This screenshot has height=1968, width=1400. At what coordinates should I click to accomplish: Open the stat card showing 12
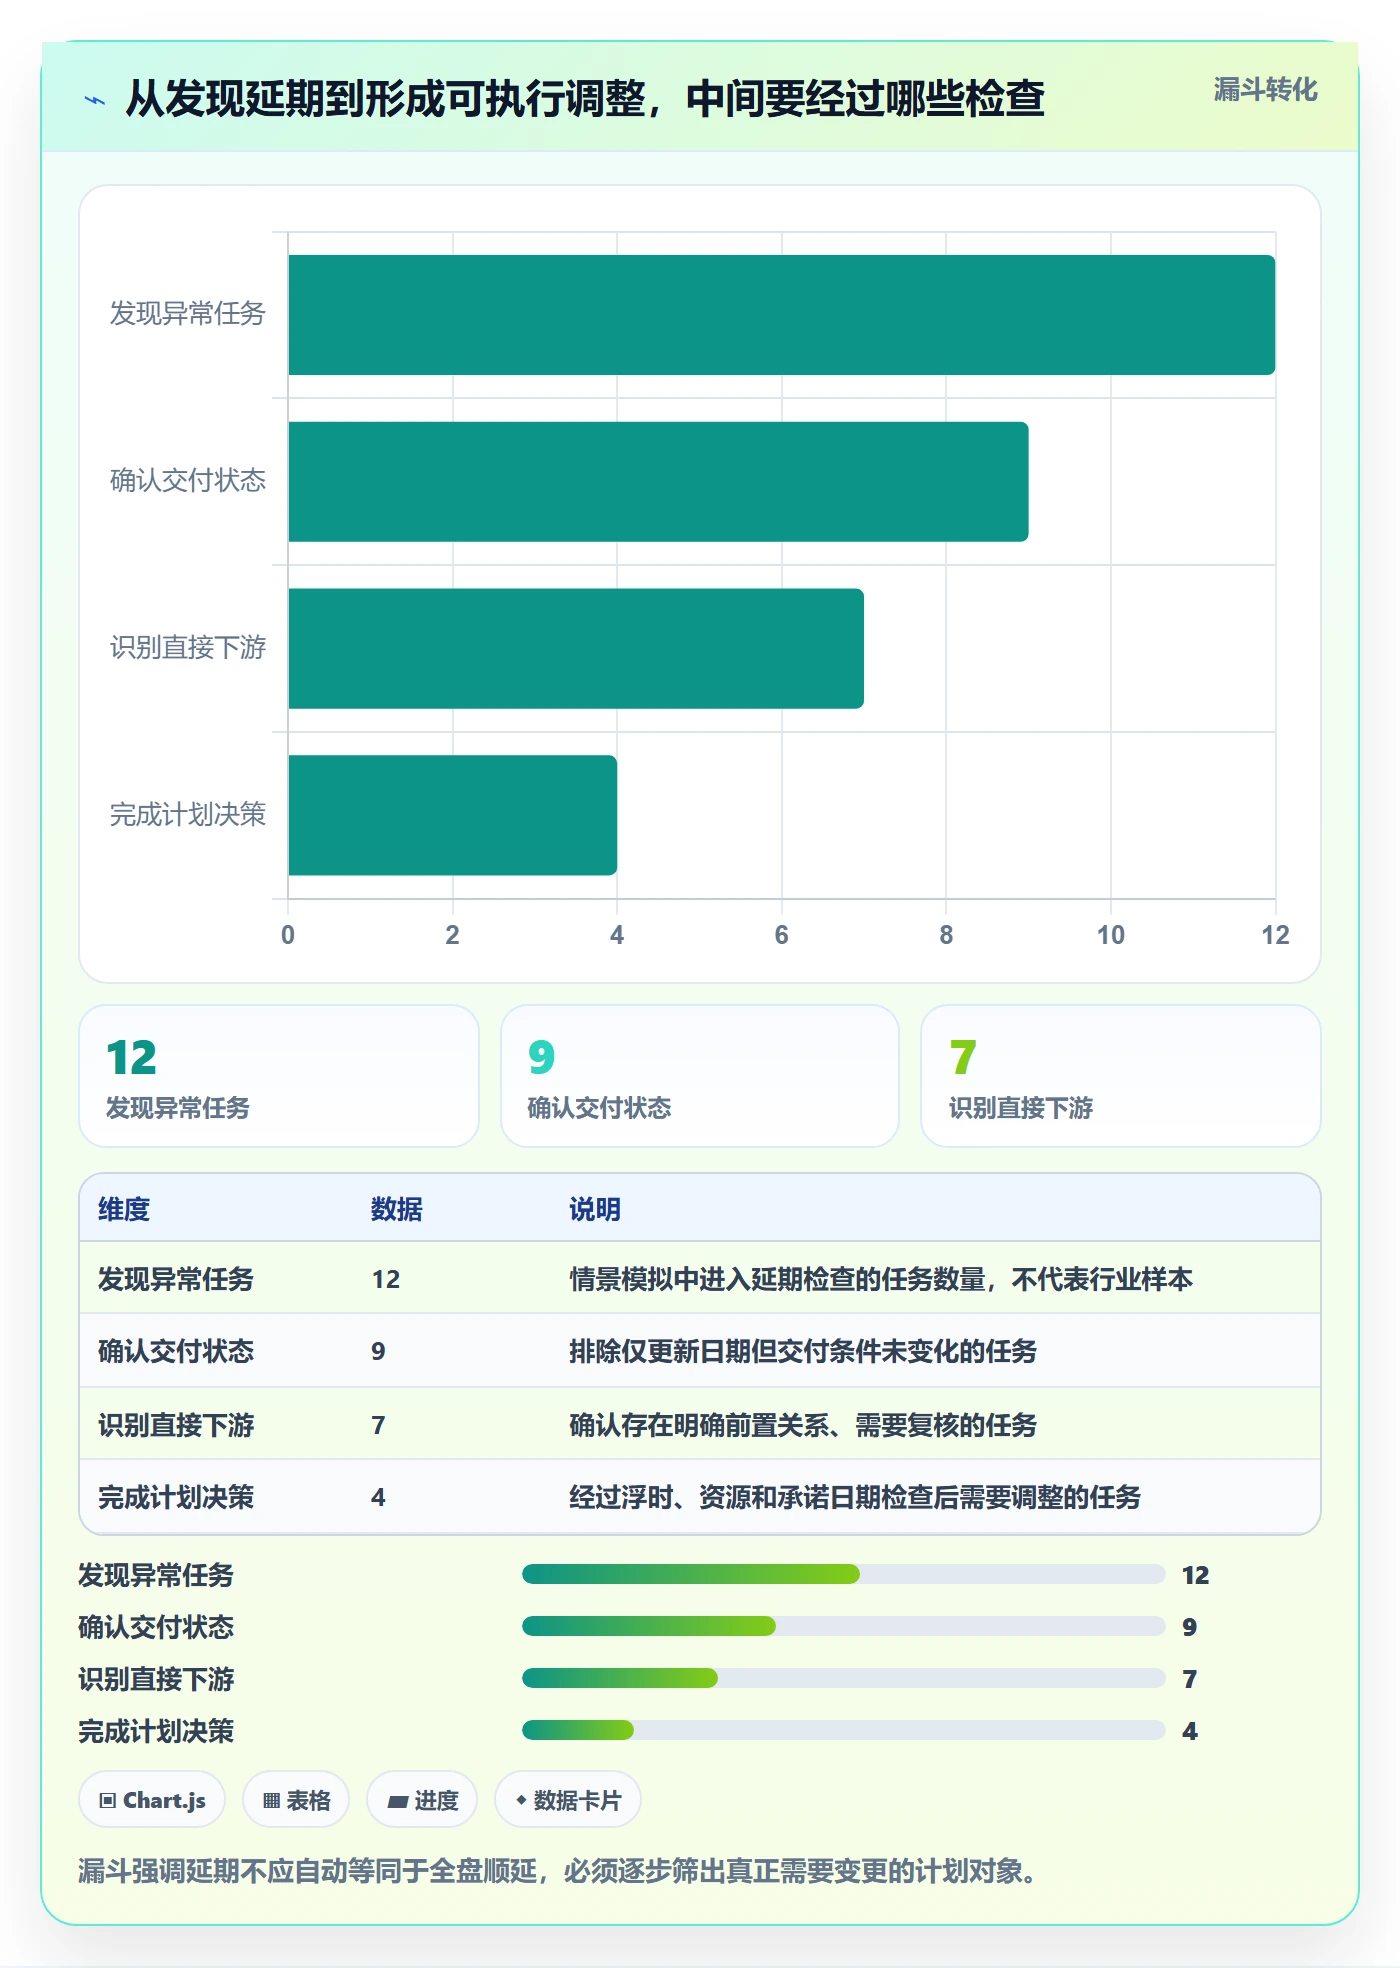pos(279,1076)
